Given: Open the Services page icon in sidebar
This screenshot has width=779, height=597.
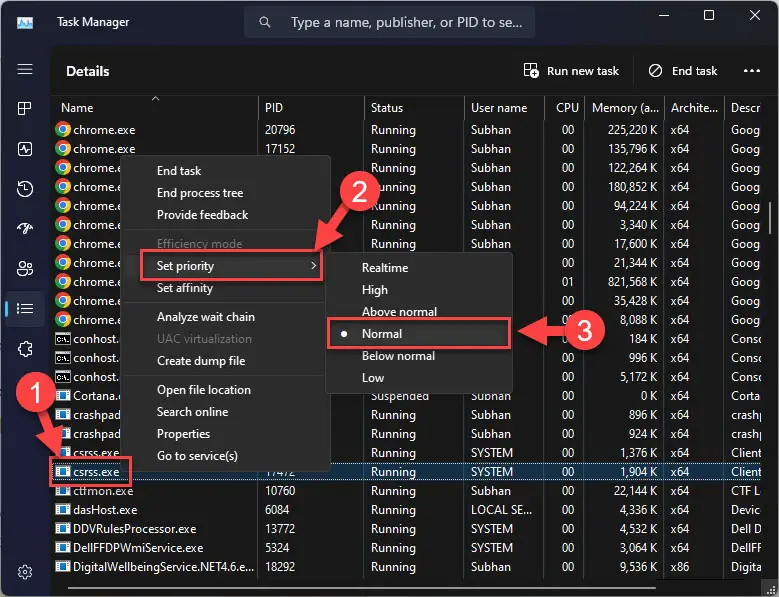Looking at the screenshot, I should coord(25,349).
